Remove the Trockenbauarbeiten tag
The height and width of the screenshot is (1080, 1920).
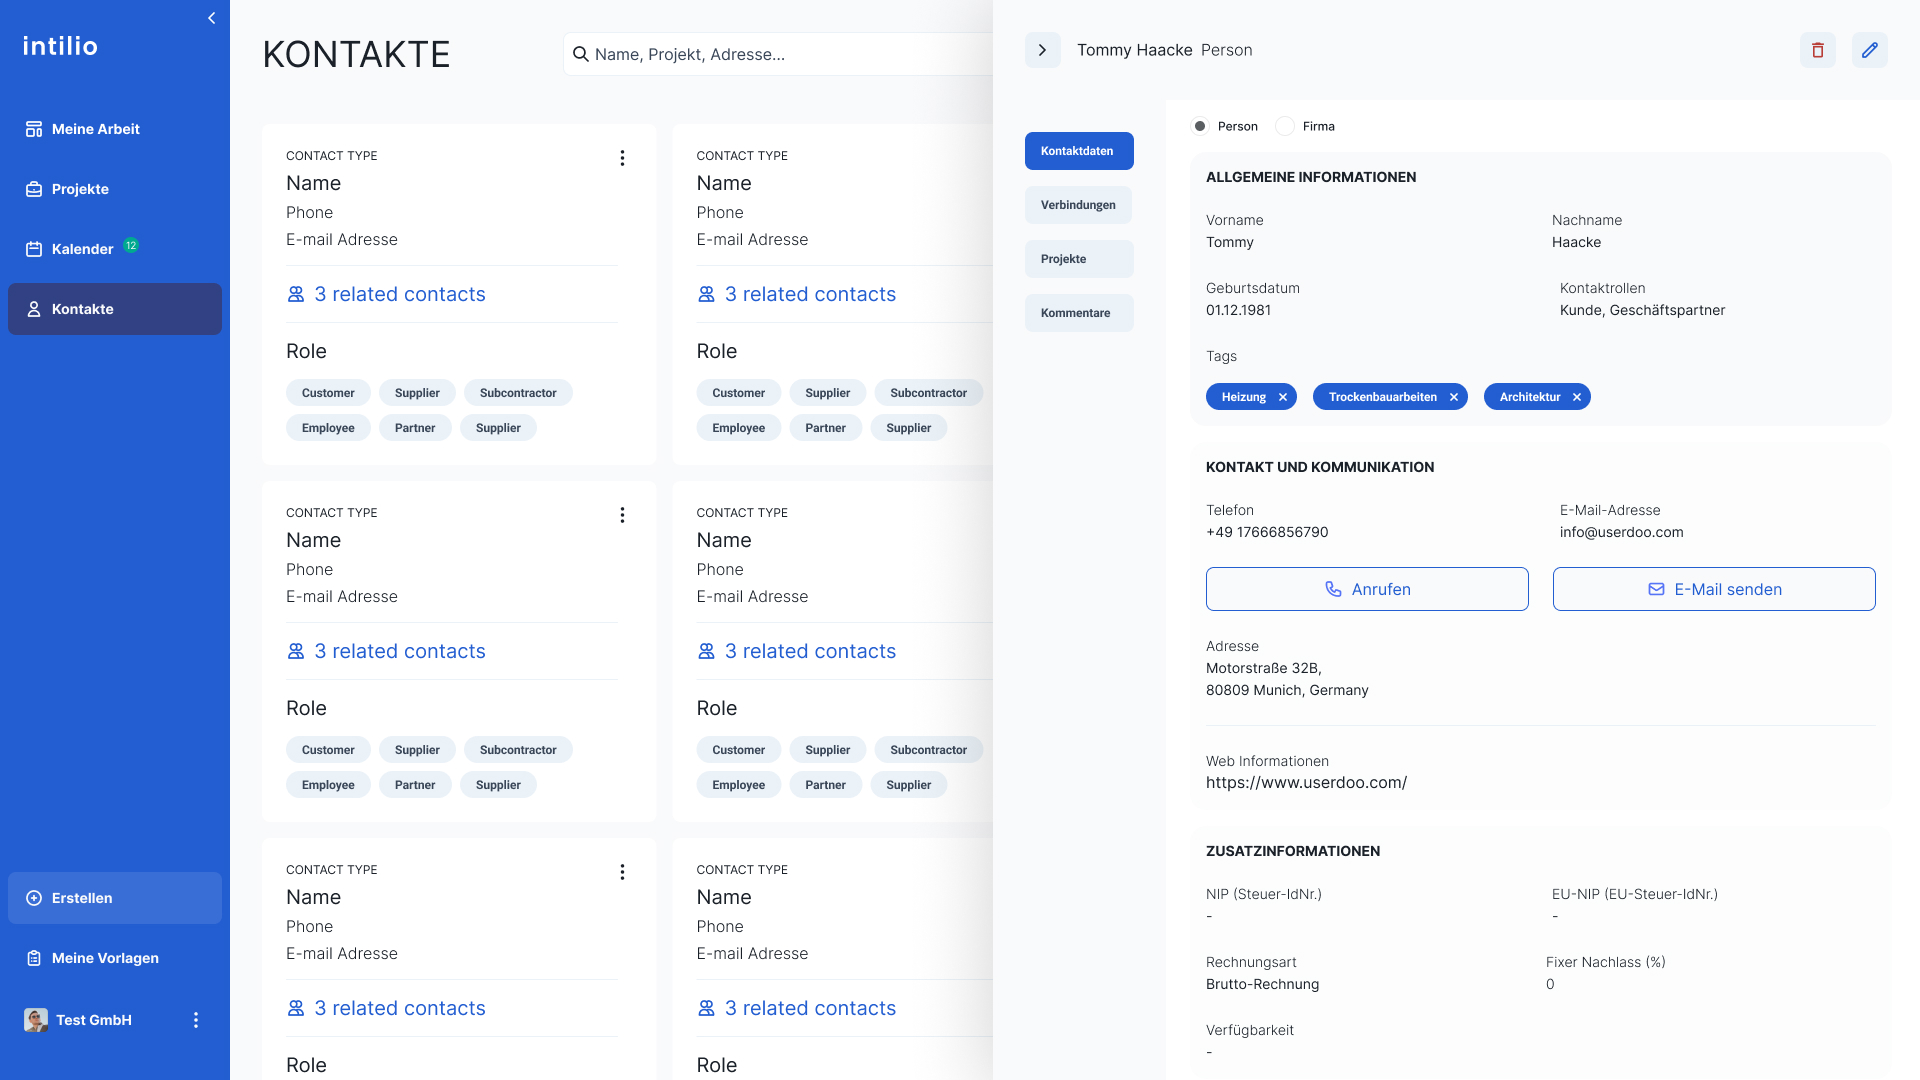[1453, 397]
